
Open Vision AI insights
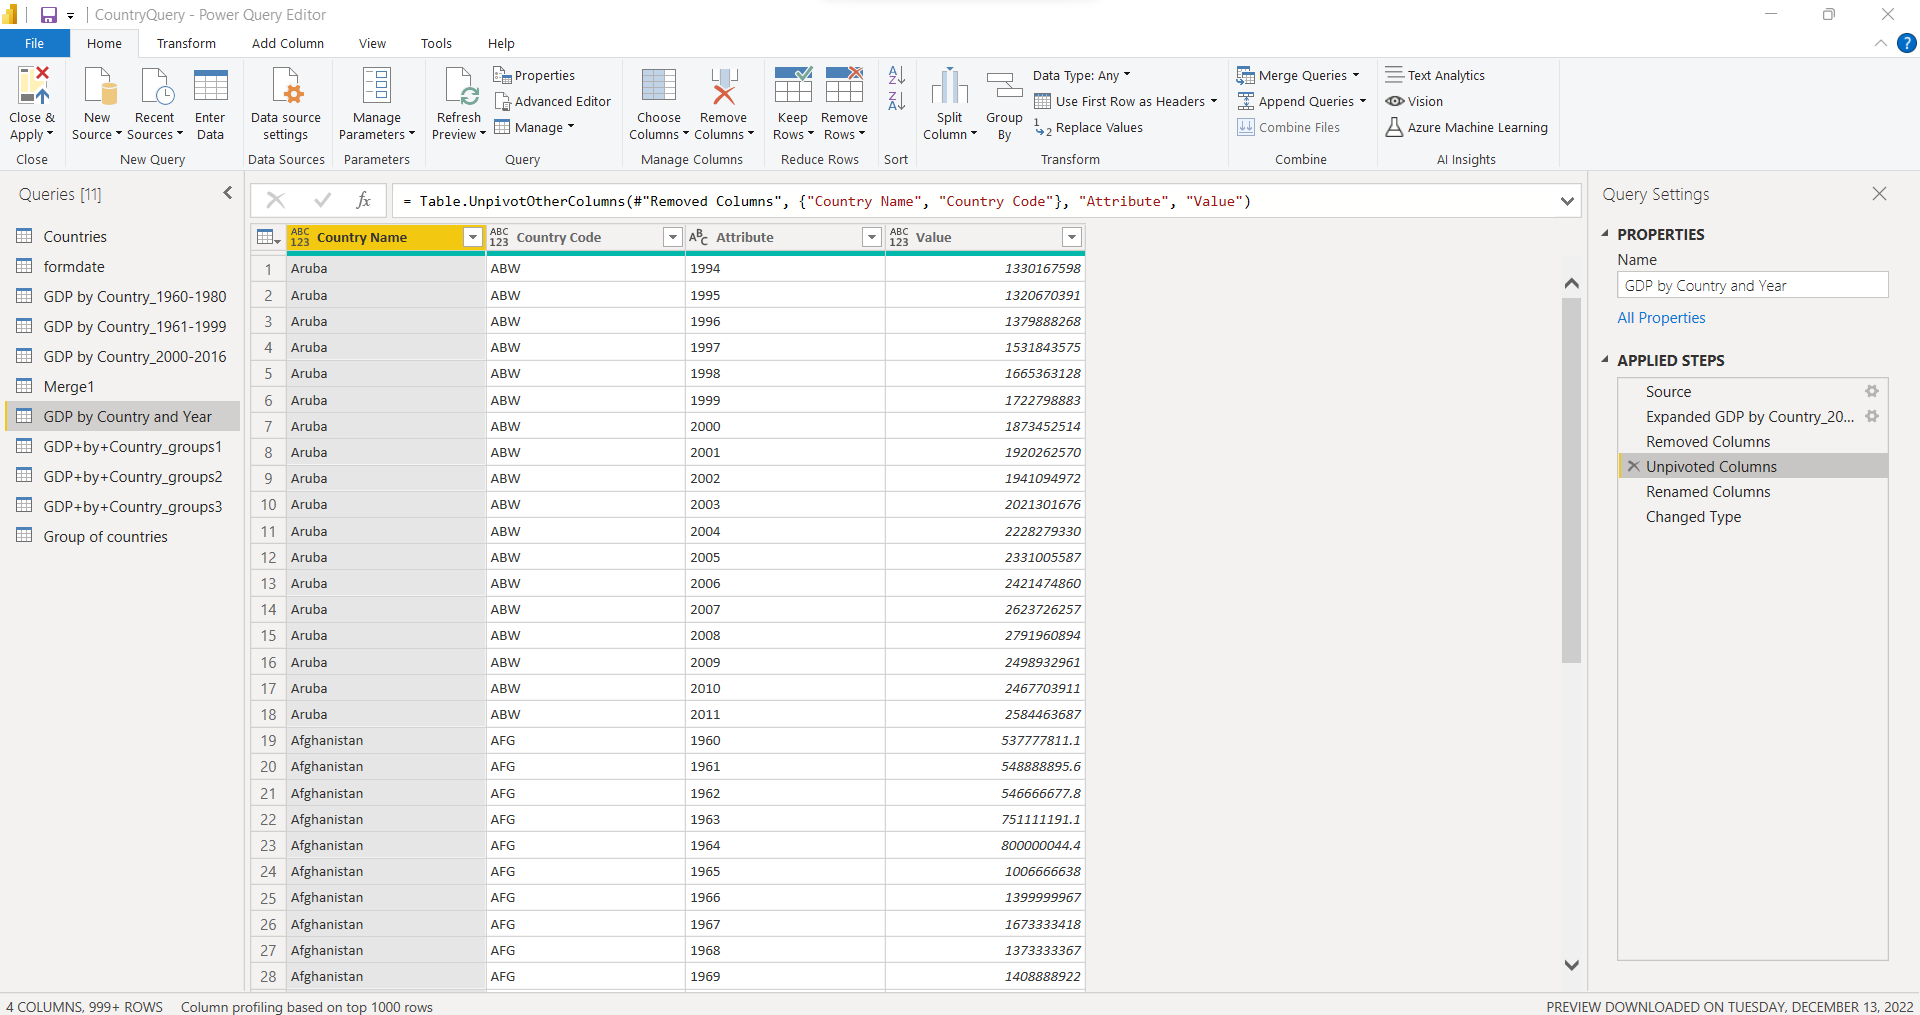1414,101
